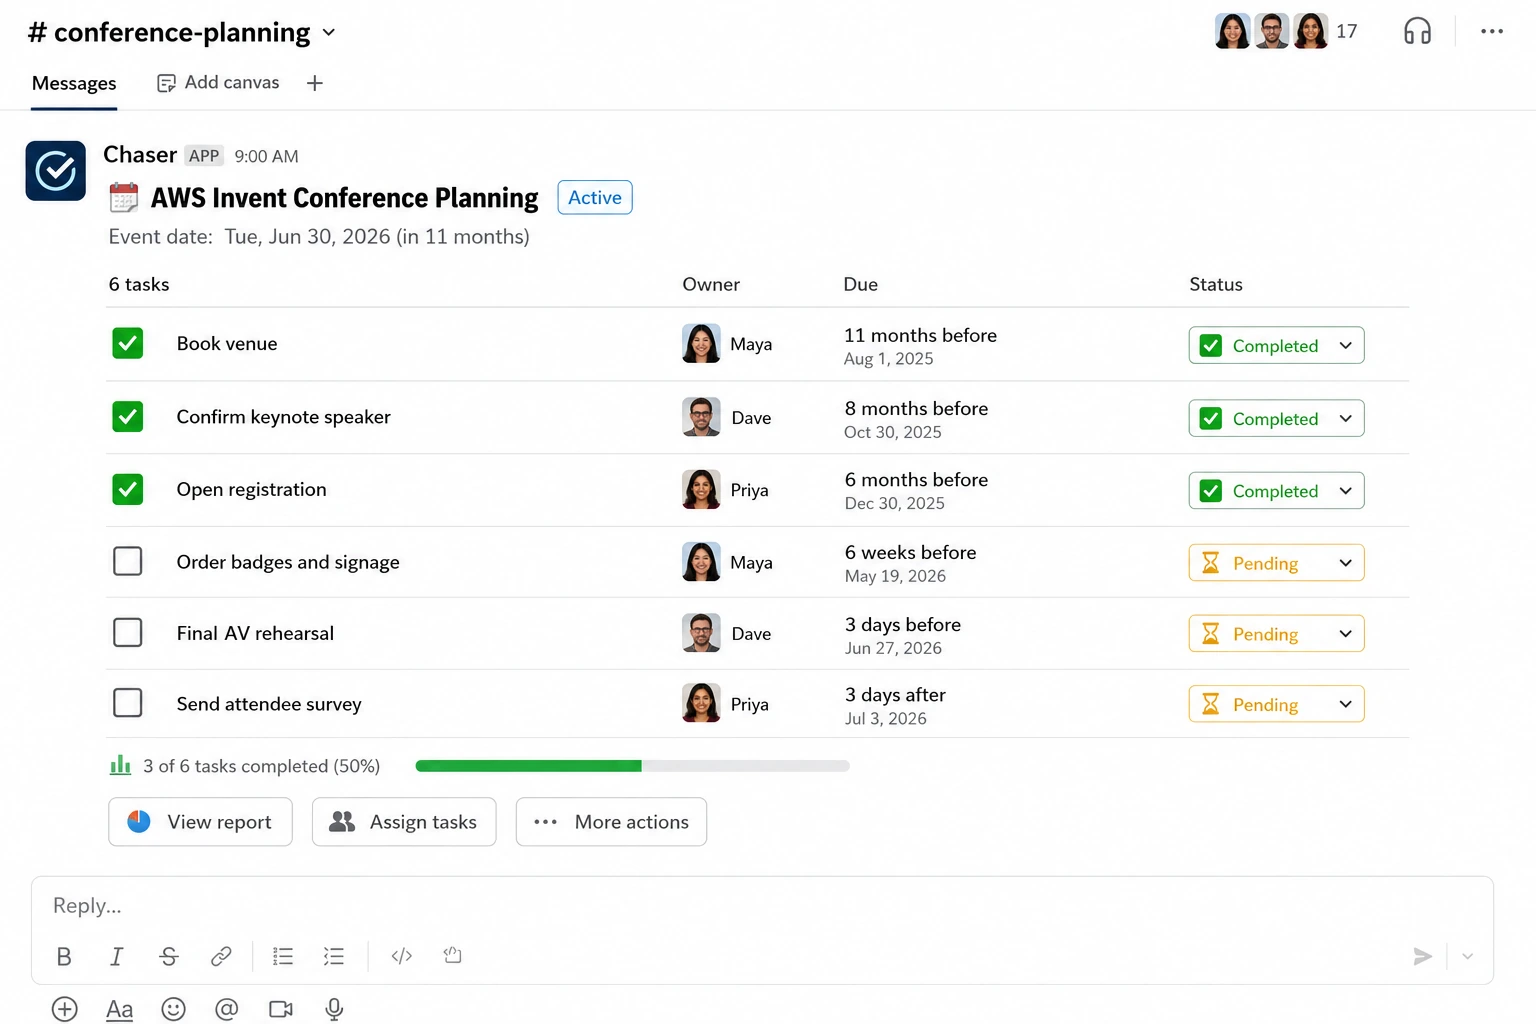1536x1024 pixels.
Task: Change Pending status for Final AV rehearsal
Action: point(1276,633)
